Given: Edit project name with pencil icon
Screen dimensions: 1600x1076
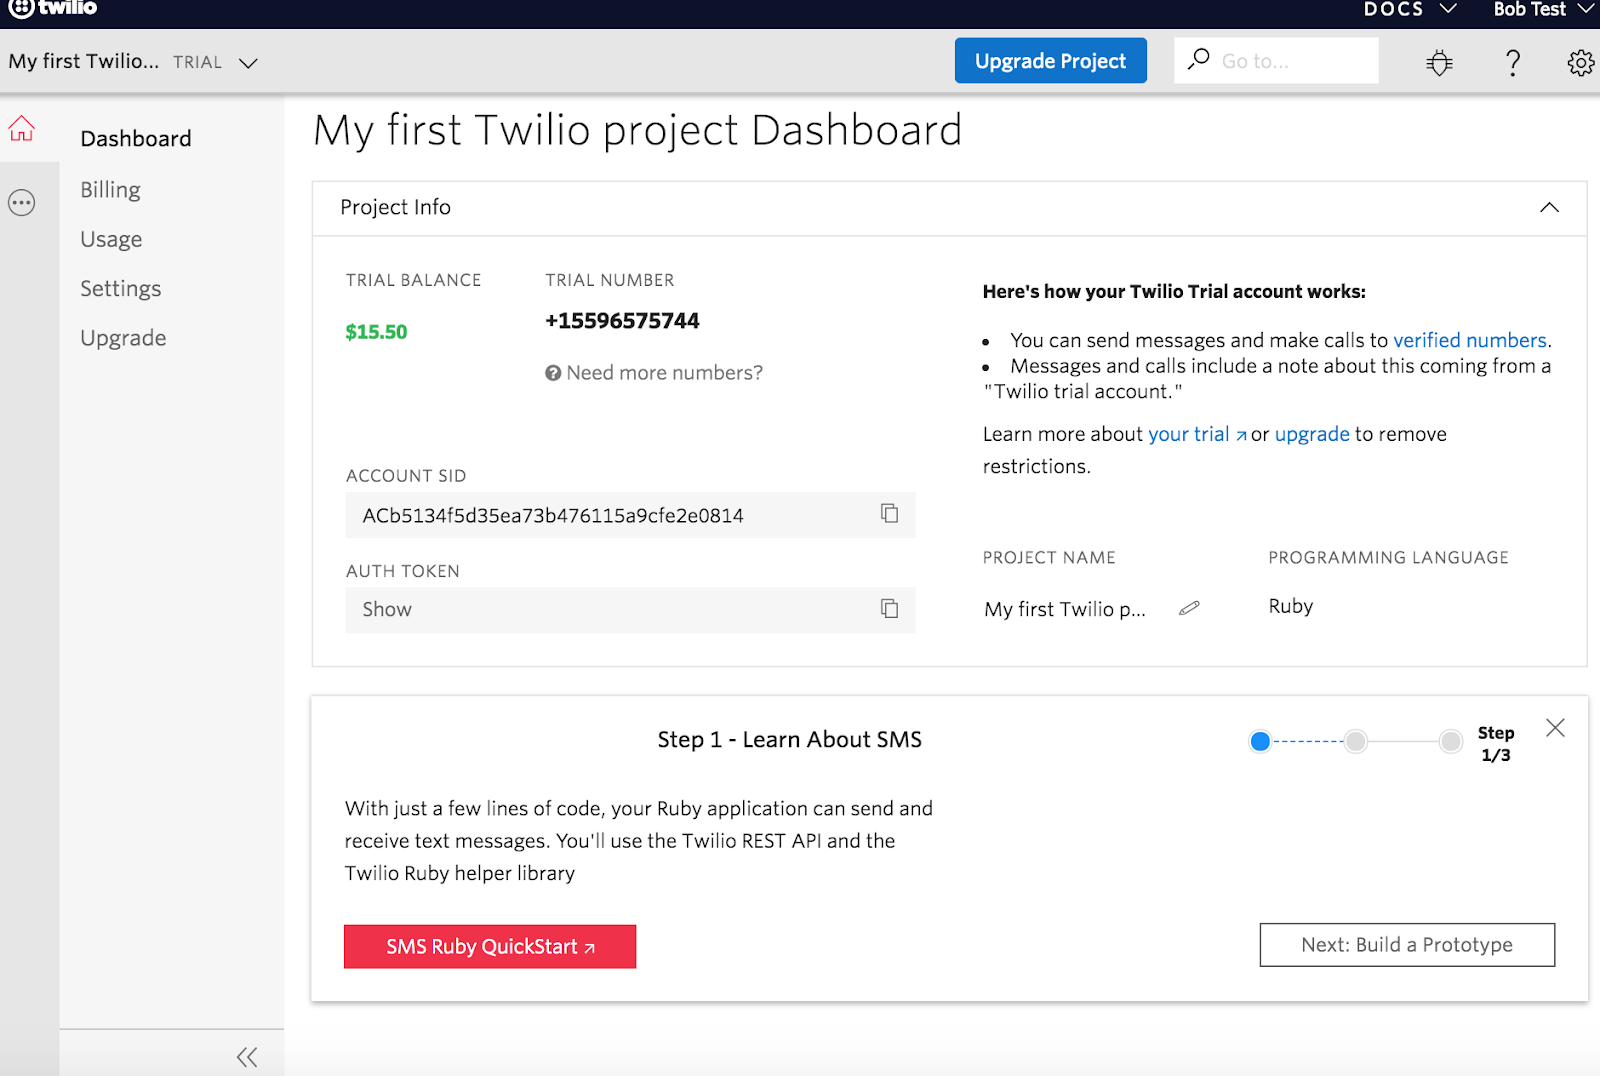Looking at the screenshot, I should pos(1189,608).
